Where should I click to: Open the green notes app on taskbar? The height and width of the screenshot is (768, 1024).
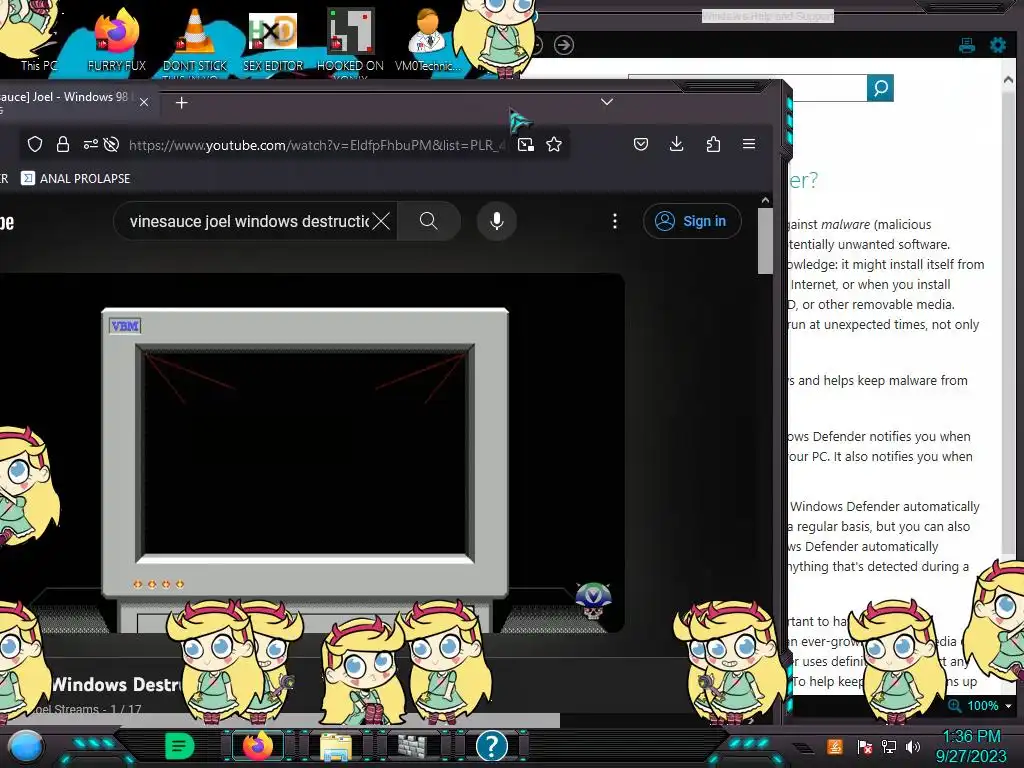coord(179,746)
